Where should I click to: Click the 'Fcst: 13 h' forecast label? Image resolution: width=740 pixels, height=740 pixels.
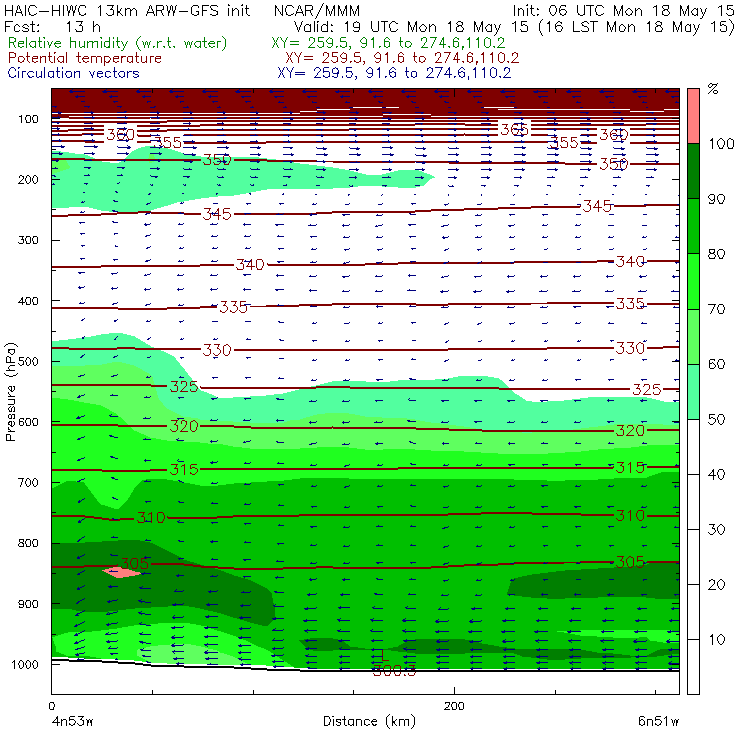pyautogui.click(x=52, y=26)
